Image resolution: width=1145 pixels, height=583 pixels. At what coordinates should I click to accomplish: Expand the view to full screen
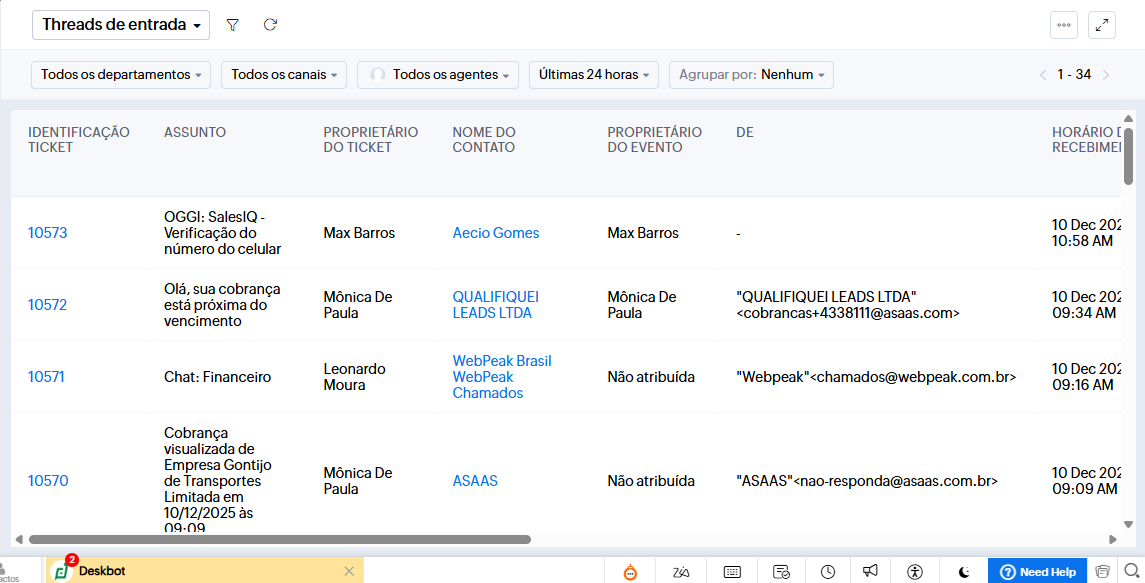1102,25
